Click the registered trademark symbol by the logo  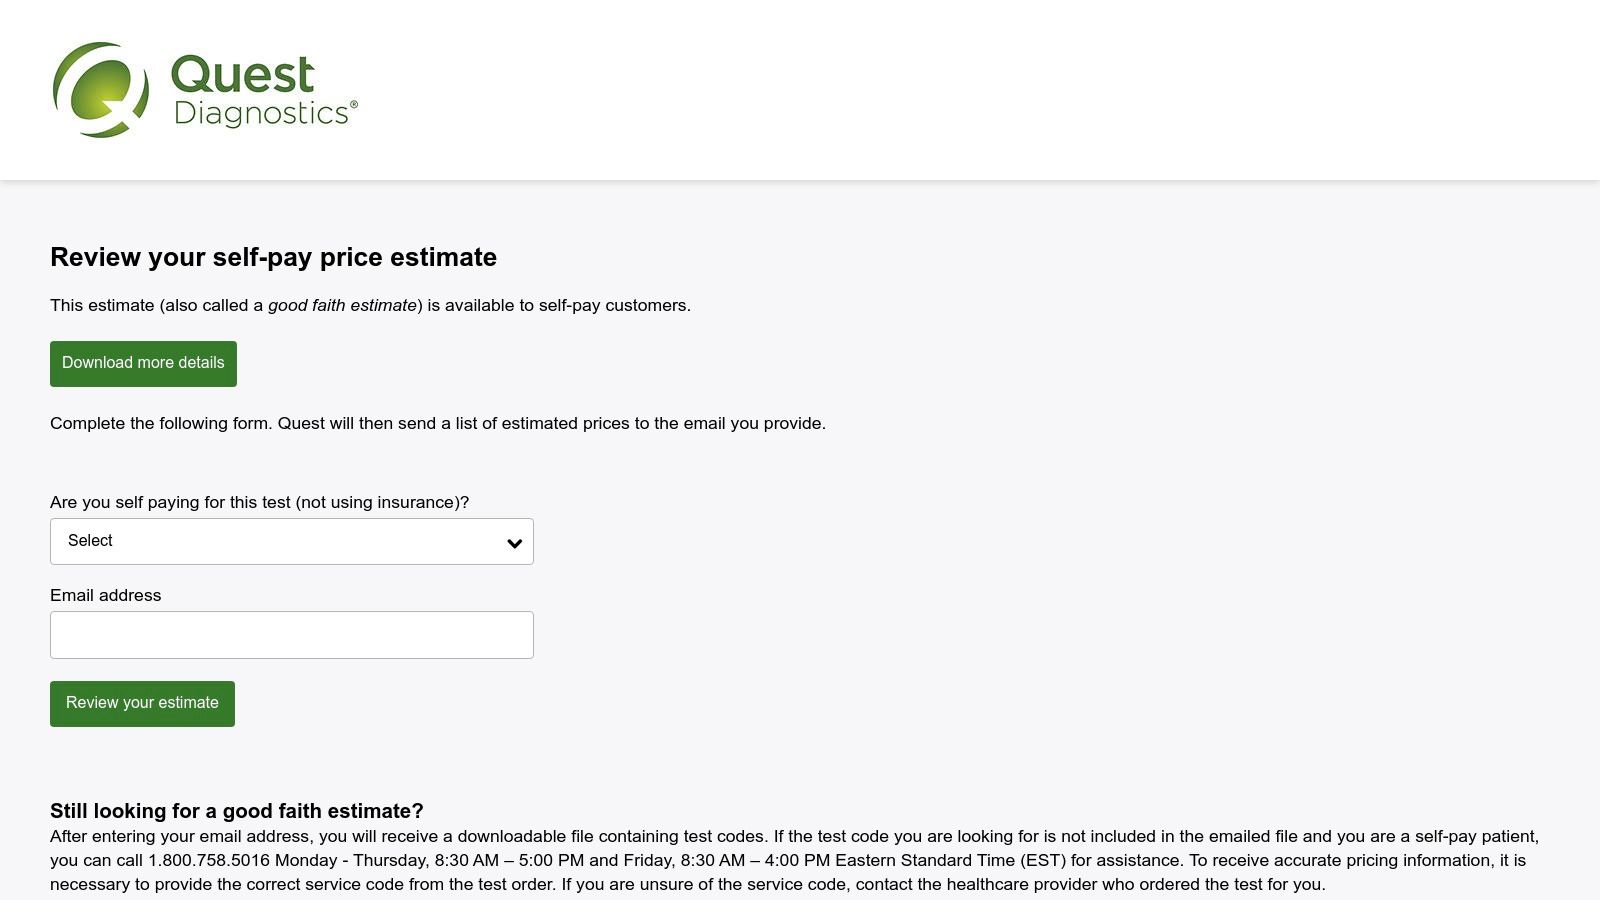tap(353, 104)
